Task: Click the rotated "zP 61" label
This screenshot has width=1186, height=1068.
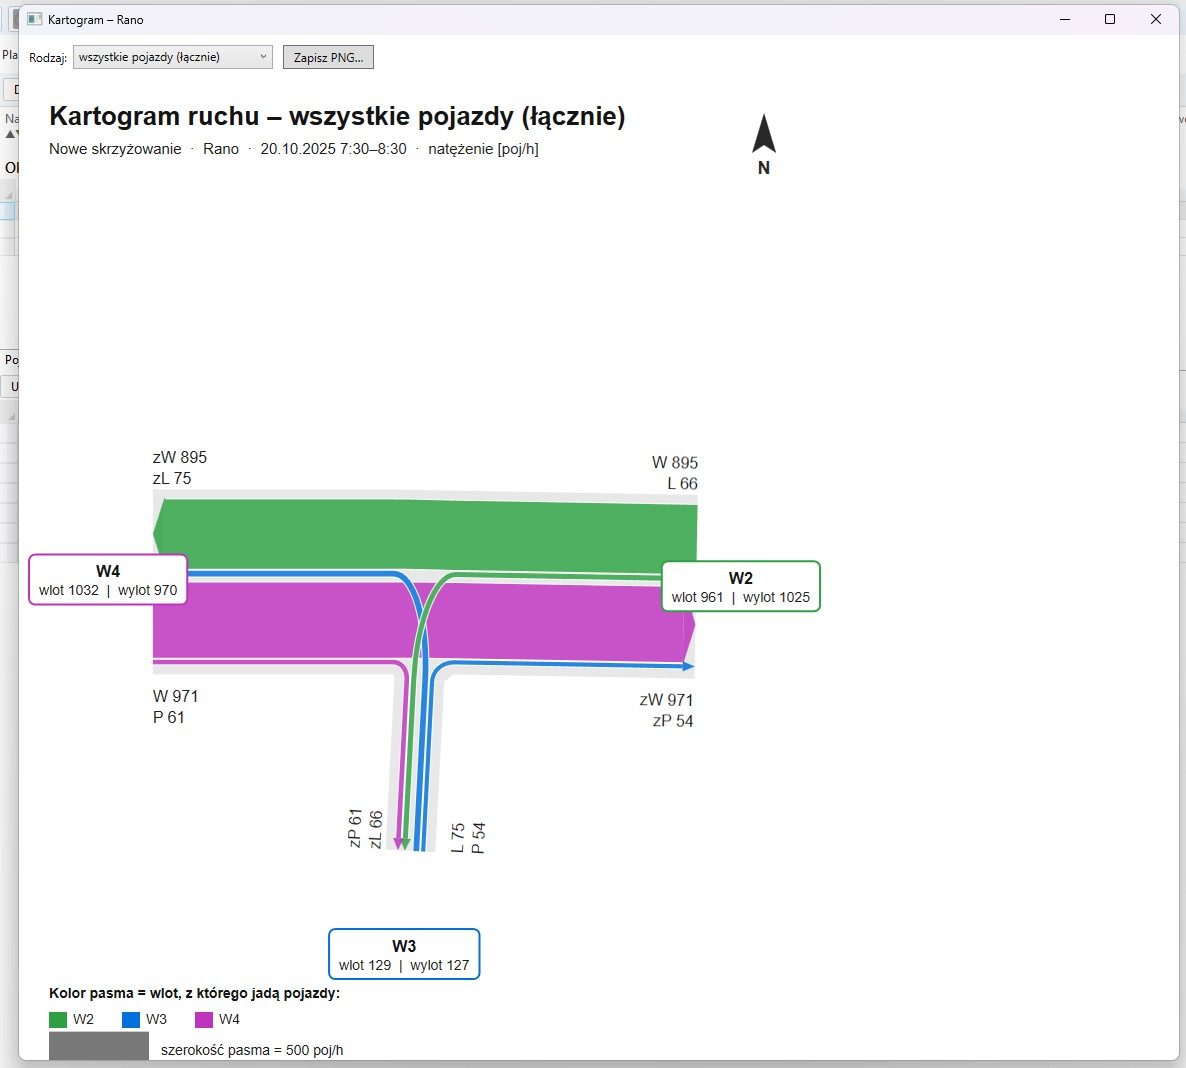Action: tap(355, 828)
